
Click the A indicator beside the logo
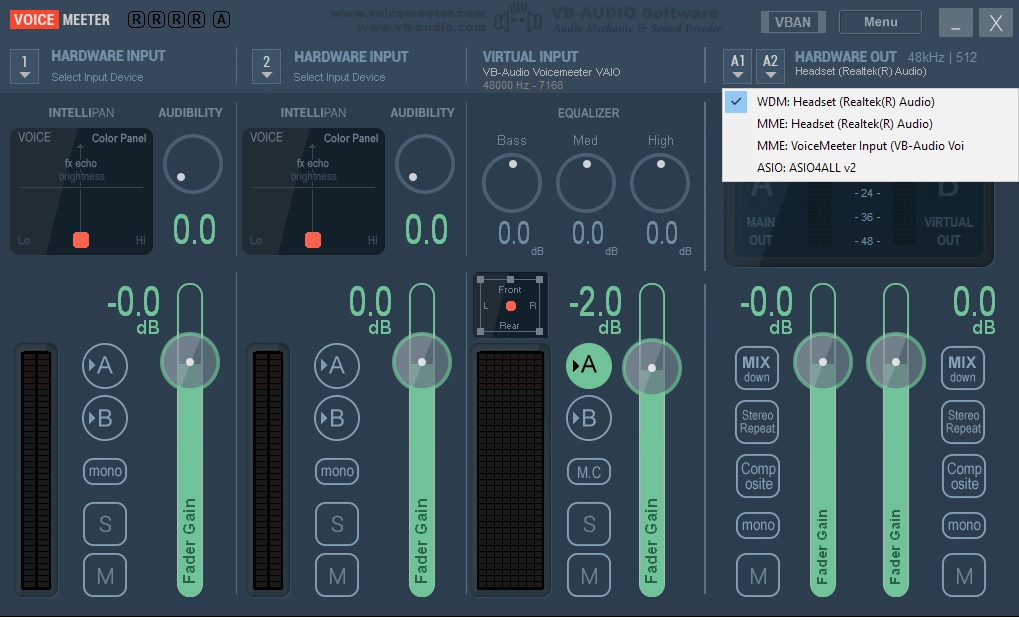pyautogui.click(x=222, y=19)
